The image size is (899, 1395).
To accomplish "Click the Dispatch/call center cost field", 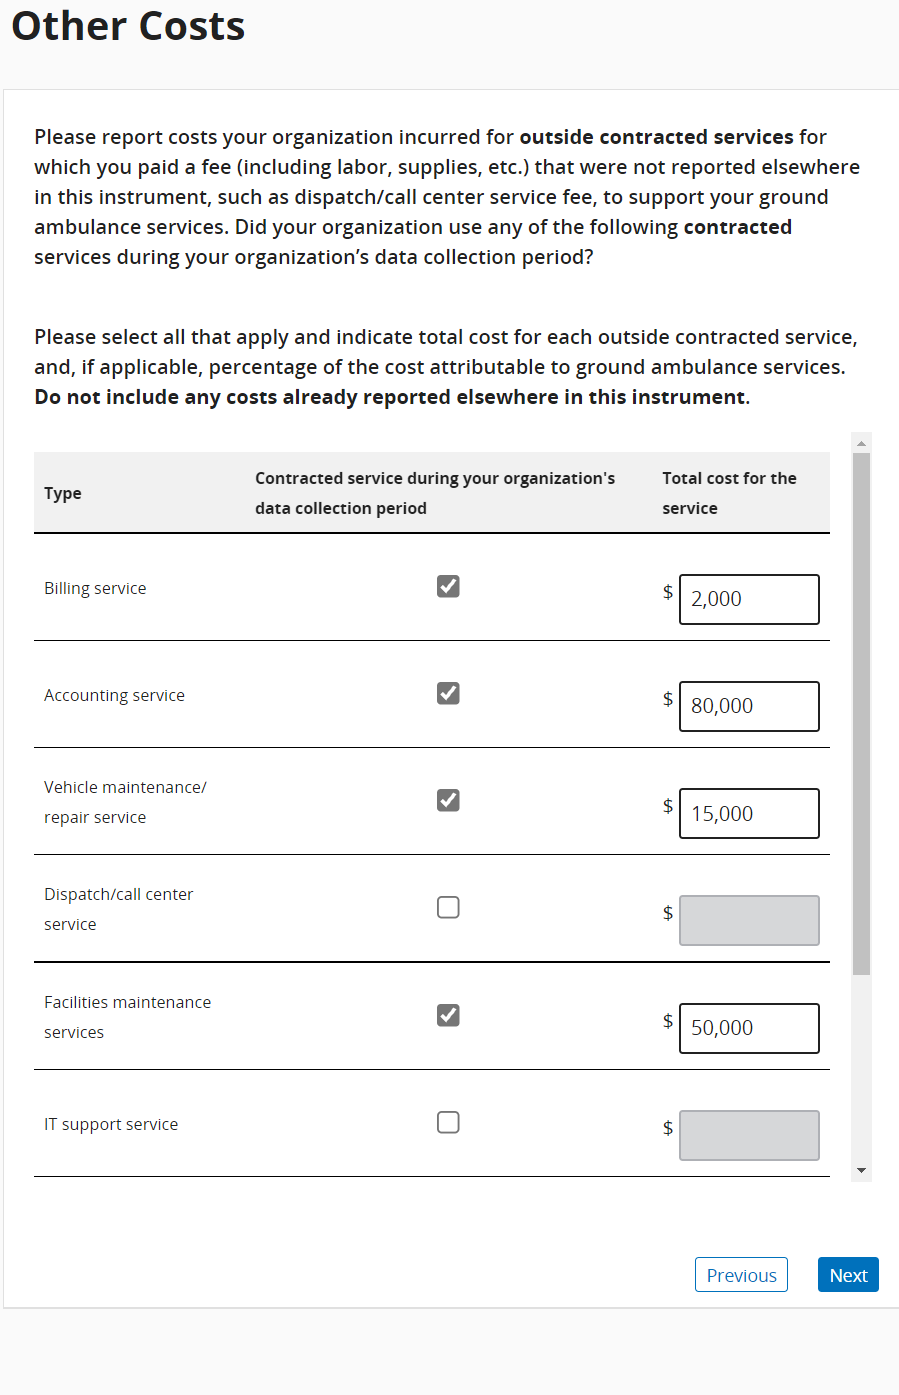I will coord(749,920).
